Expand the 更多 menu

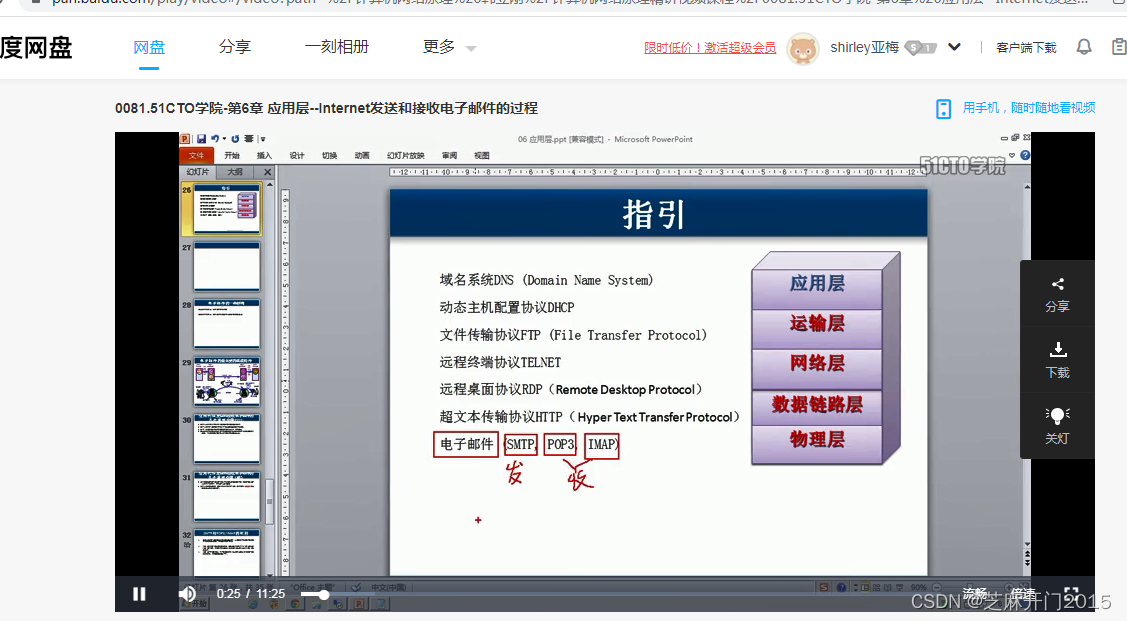coord(449,47)
